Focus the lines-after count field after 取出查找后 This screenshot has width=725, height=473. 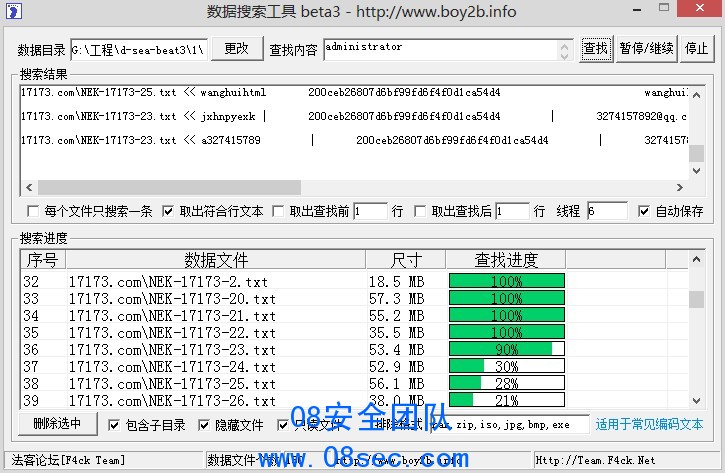coord(512,211)
